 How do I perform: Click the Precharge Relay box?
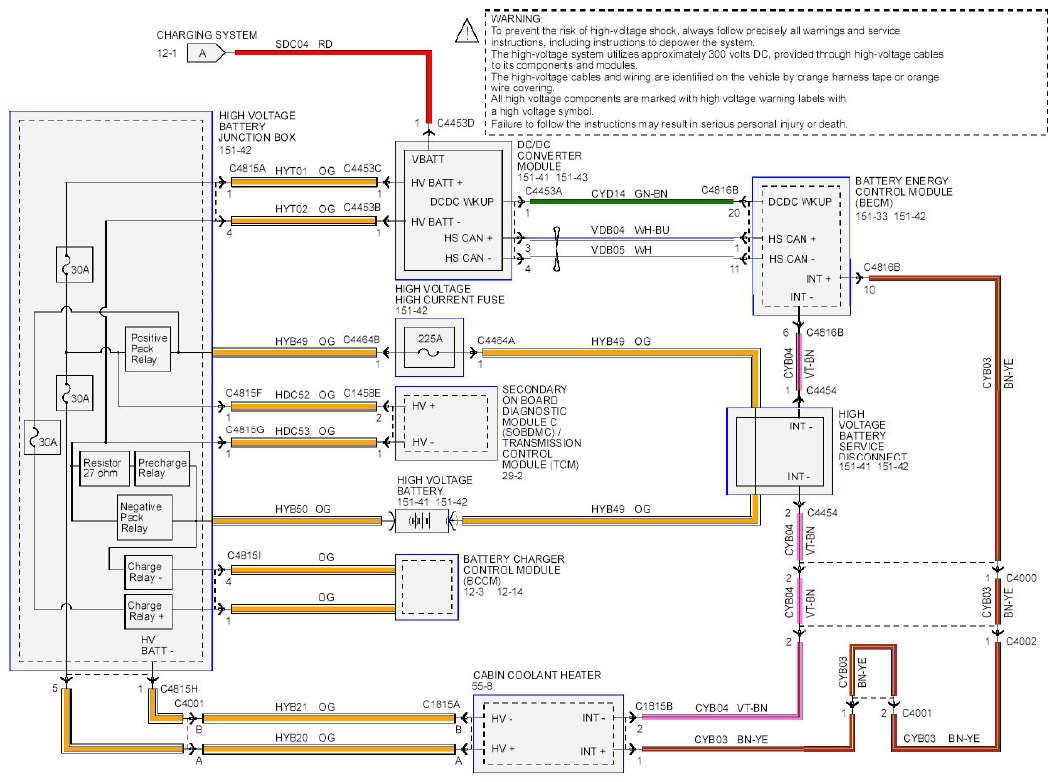click(162, 469)
